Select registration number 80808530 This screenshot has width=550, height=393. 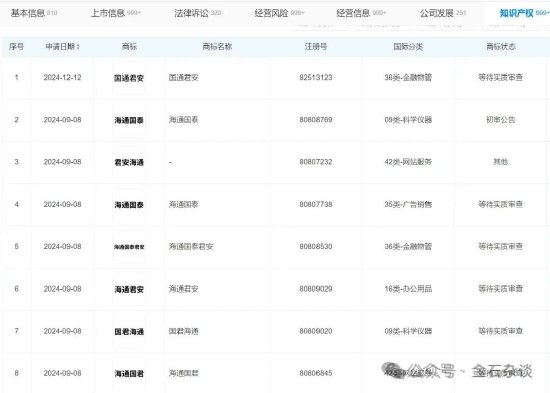(316, 246)
